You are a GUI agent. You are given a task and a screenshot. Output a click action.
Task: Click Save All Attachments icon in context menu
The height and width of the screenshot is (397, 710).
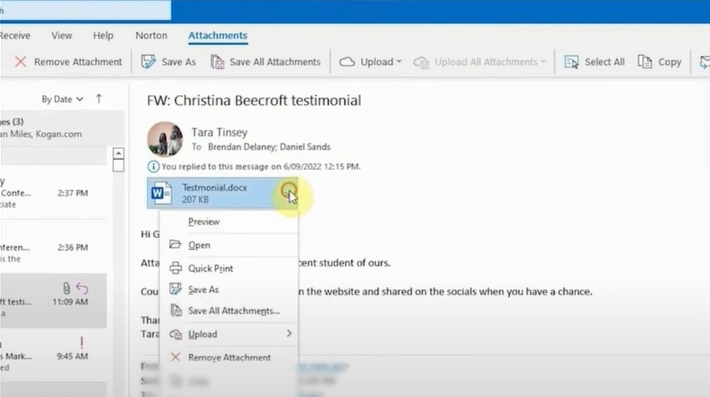[x=176, y=311]
